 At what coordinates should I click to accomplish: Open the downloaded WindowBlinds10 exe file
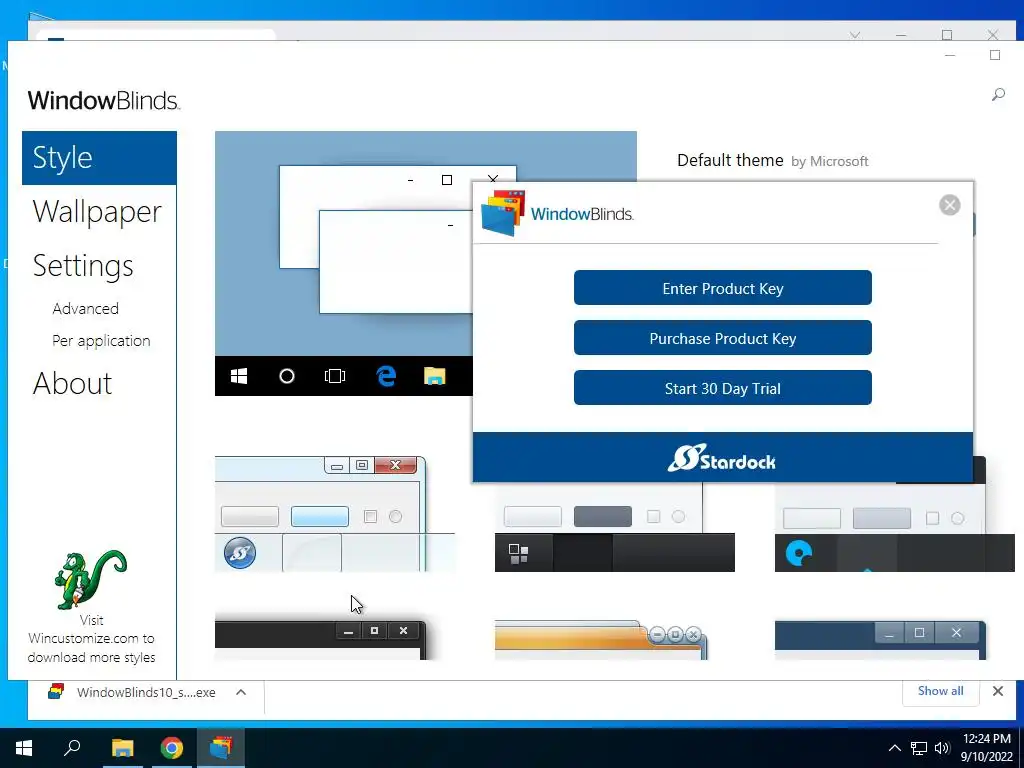pyautogui.click(x=132, y=692)
